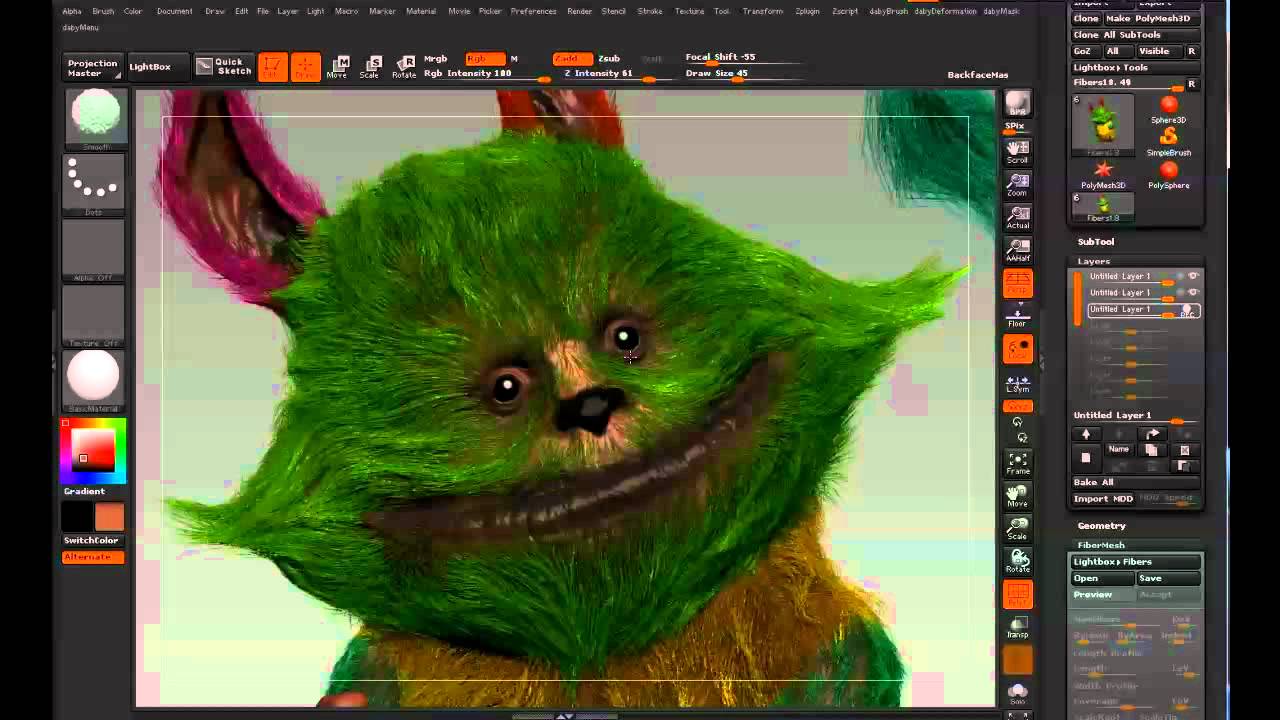Click the right shelf Rotate icon
The height and width of the screenshot is (720, 1280).
tap(1017, 561)
